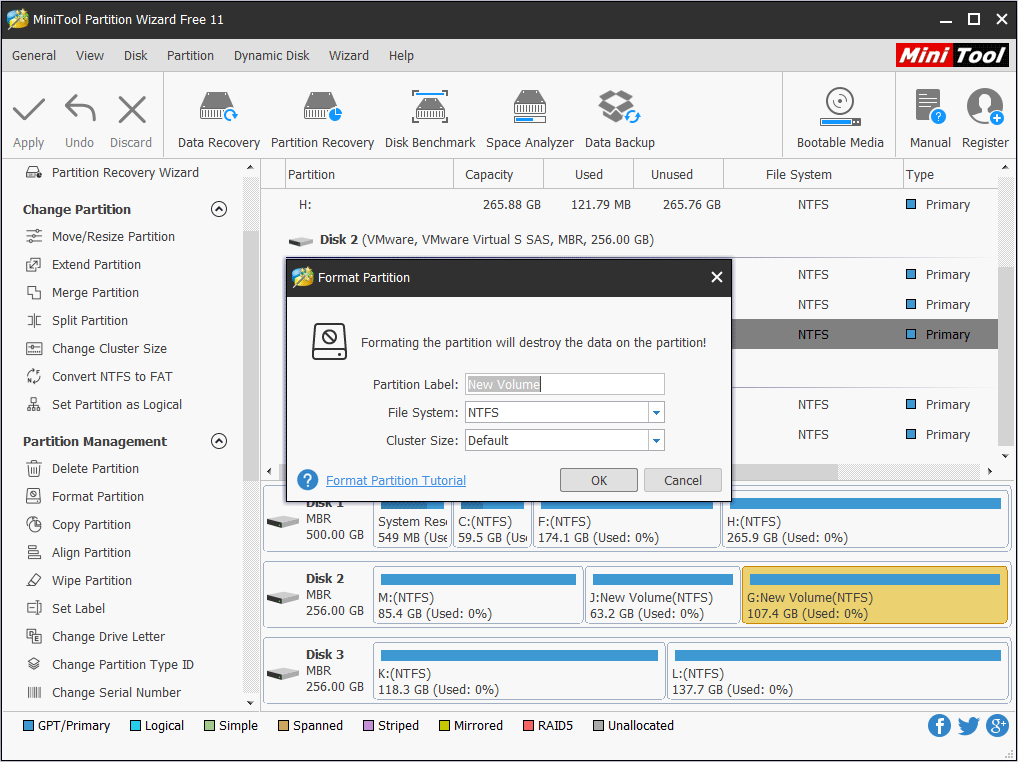Screen dimensions: 1018x762
Task: Open MiniTool's Facebook page icon
Action: point(939,726)
